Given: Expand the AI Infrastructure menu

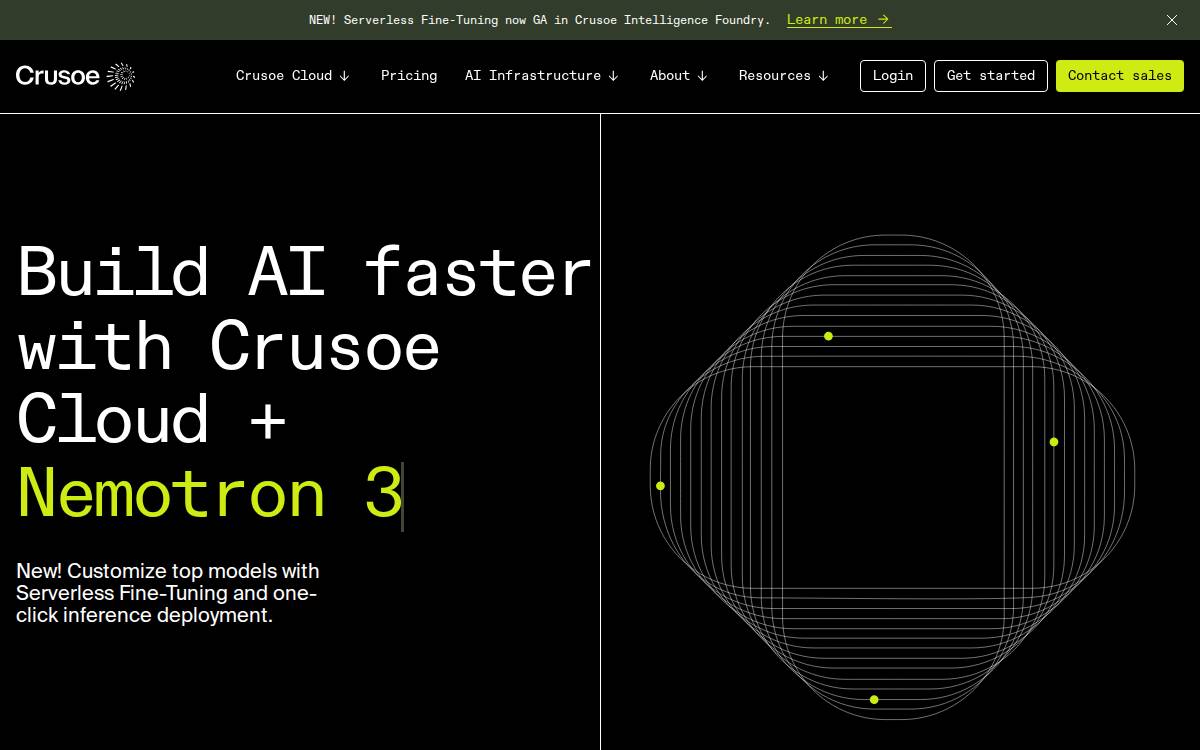Looking at the screenshot, I should (x=542, y=76).
